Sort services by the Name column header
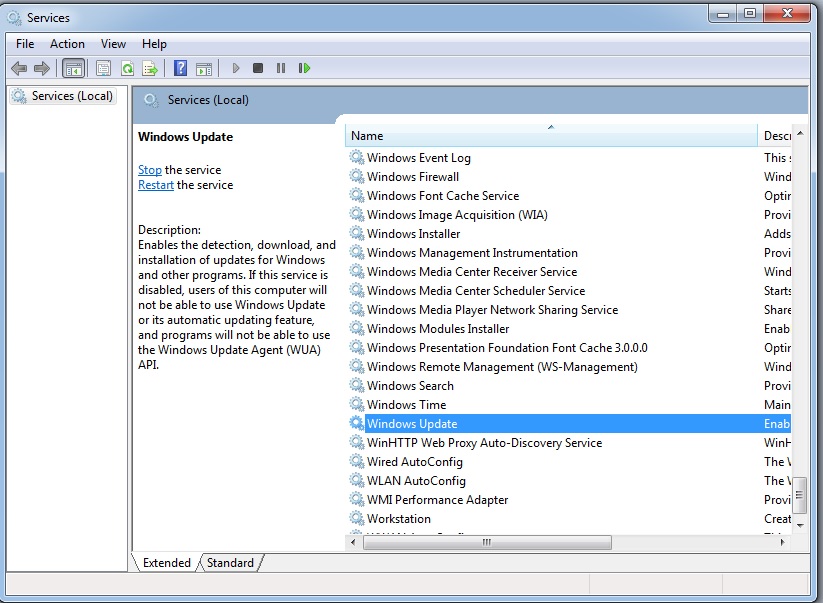Image resolution: width=823 pixels, height=603 pixels. tap(550, 136)
